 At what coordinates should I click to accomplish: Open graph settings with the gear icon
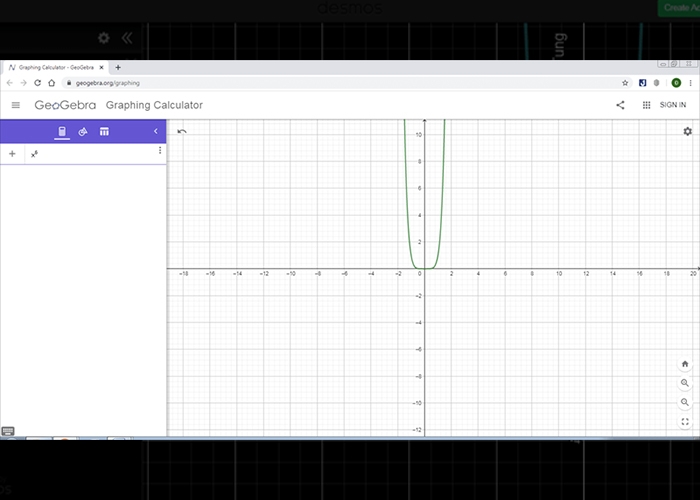click(x=687, y=131)
